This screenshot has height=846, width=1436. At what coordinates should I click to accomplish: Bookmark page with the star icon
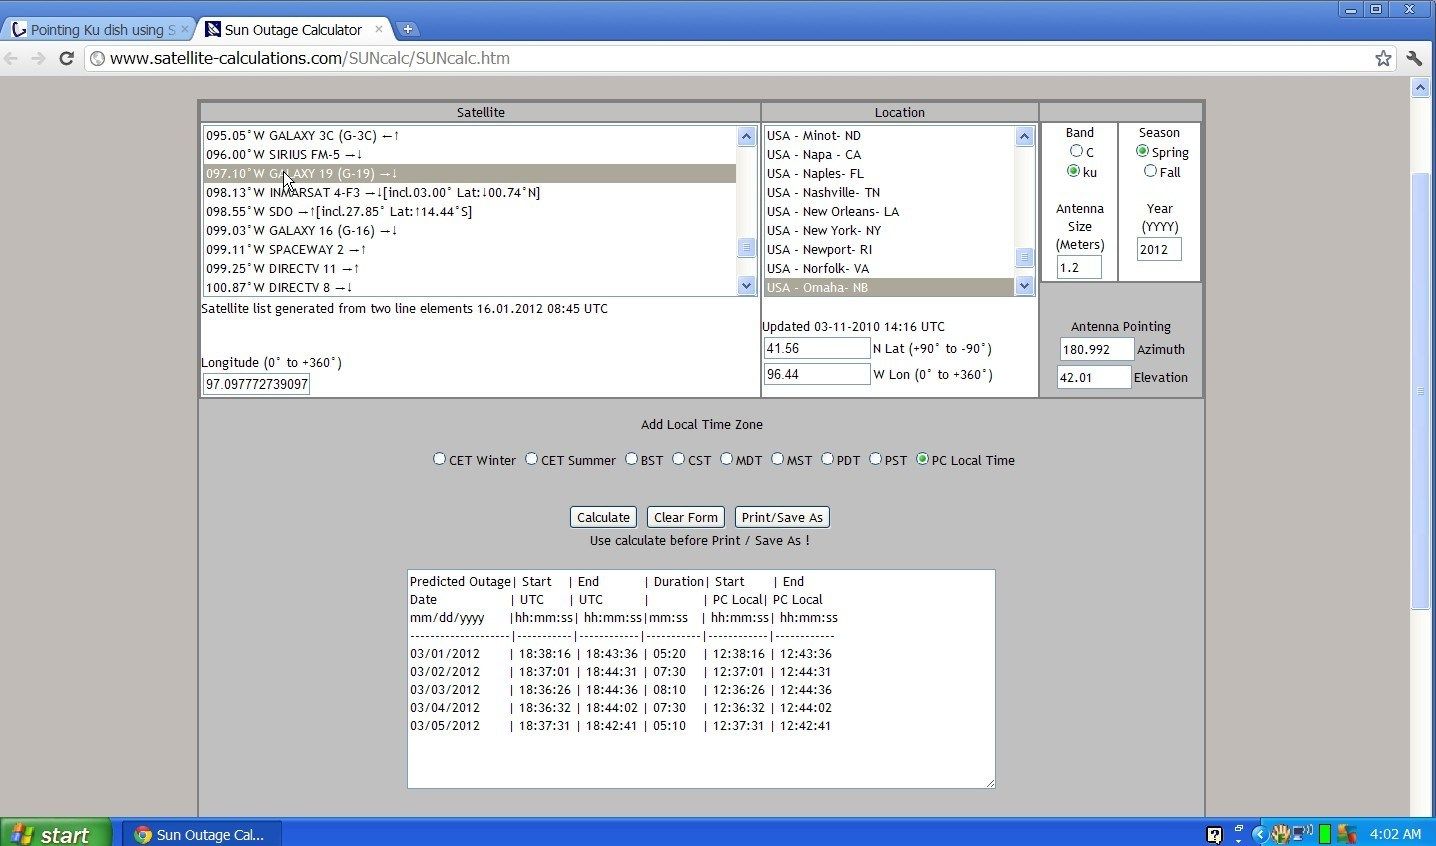click(x=1383, y=58)
